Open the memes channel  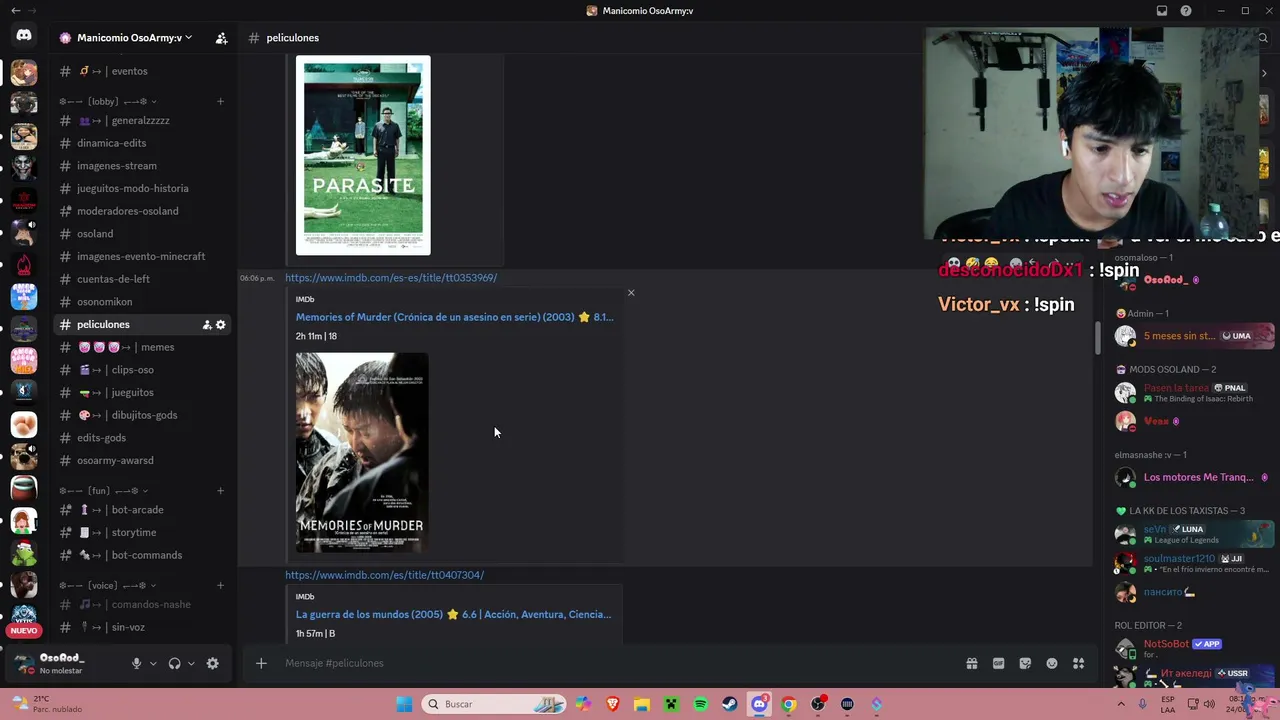(x=142, y=347)
